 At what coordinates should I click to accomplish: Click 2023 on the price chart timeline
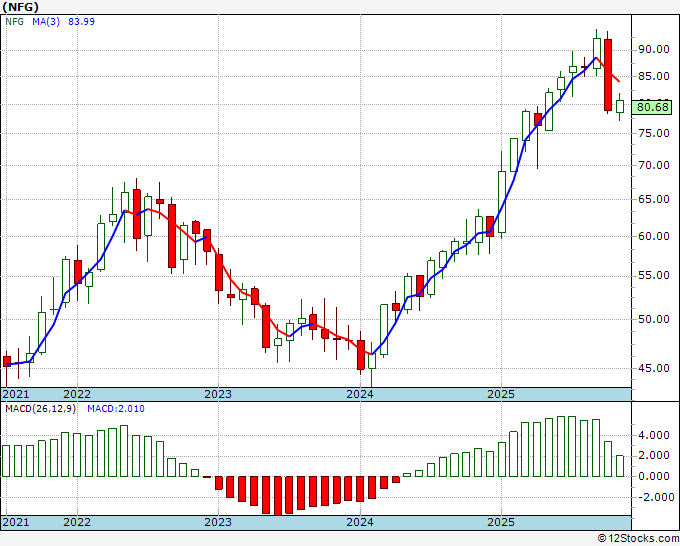tap(218, 394)
